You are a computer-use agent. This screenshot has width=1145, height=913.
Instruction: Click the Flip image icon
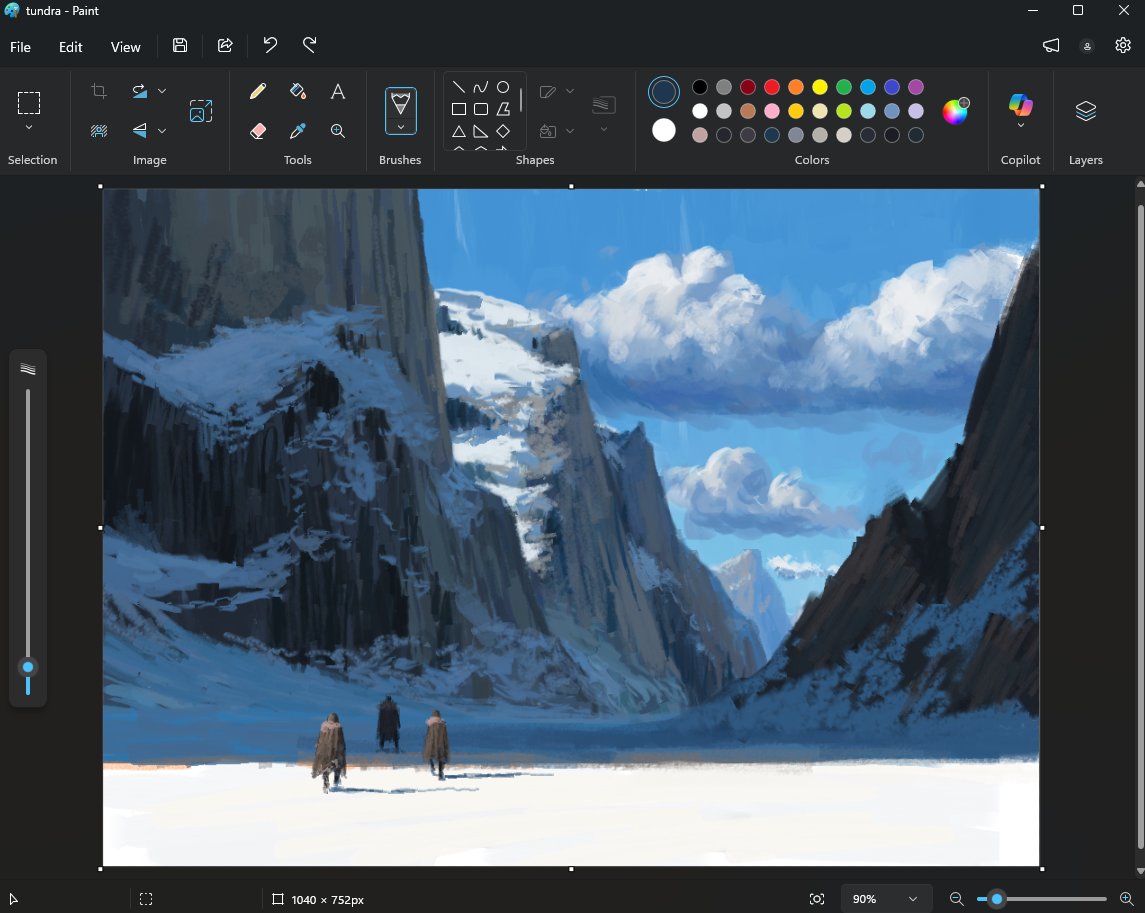pos(139,131)
